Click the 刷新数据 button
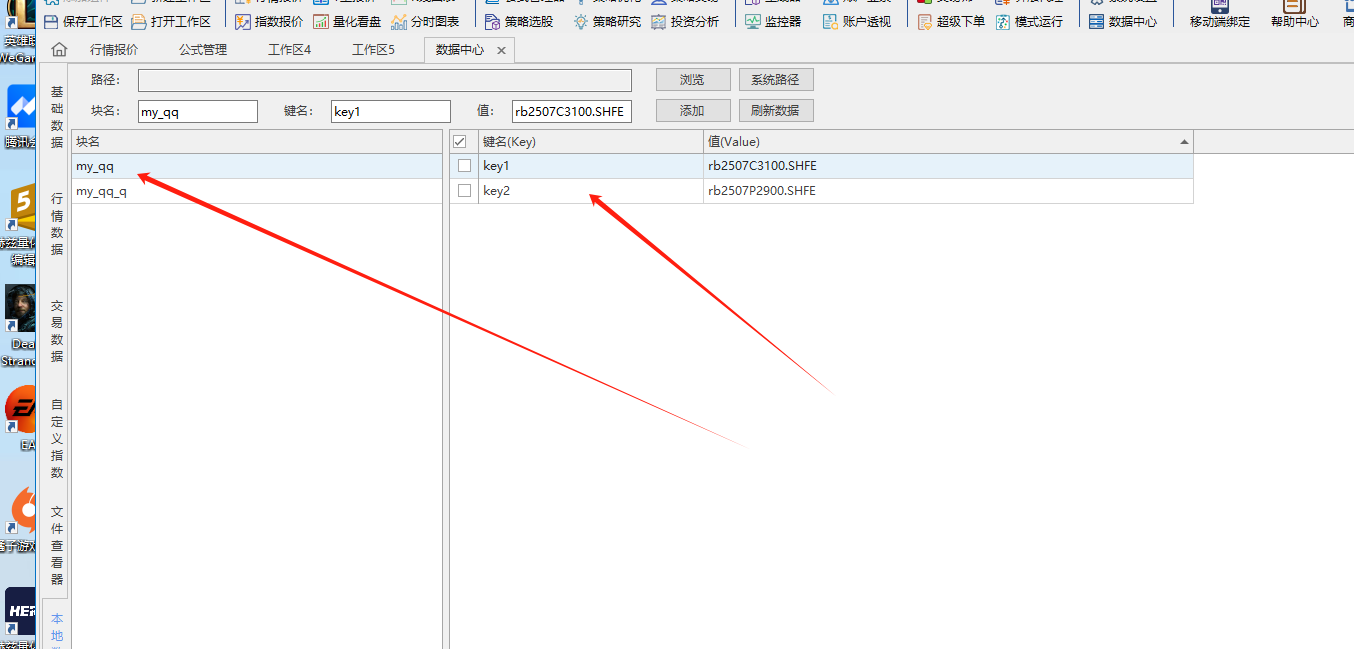1354x649 pixels. coord(776,111)
